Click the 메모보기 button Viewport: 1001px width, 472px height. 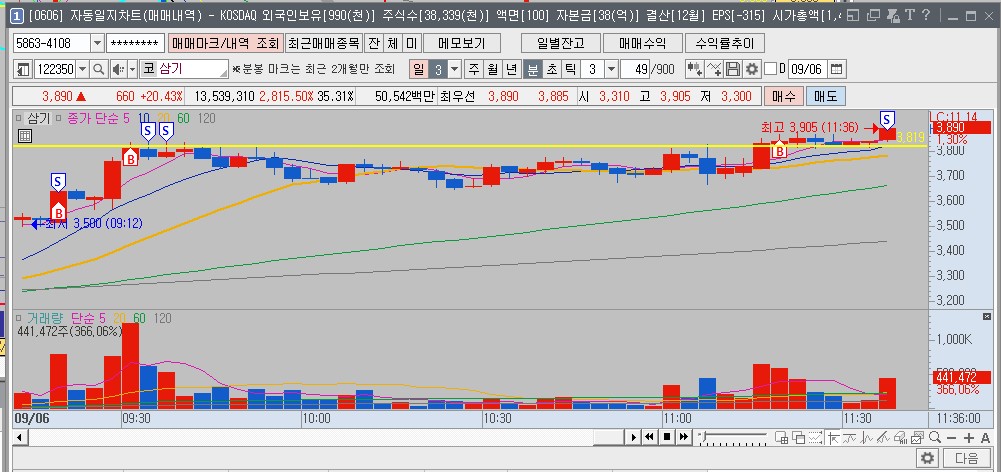(462, 43)
